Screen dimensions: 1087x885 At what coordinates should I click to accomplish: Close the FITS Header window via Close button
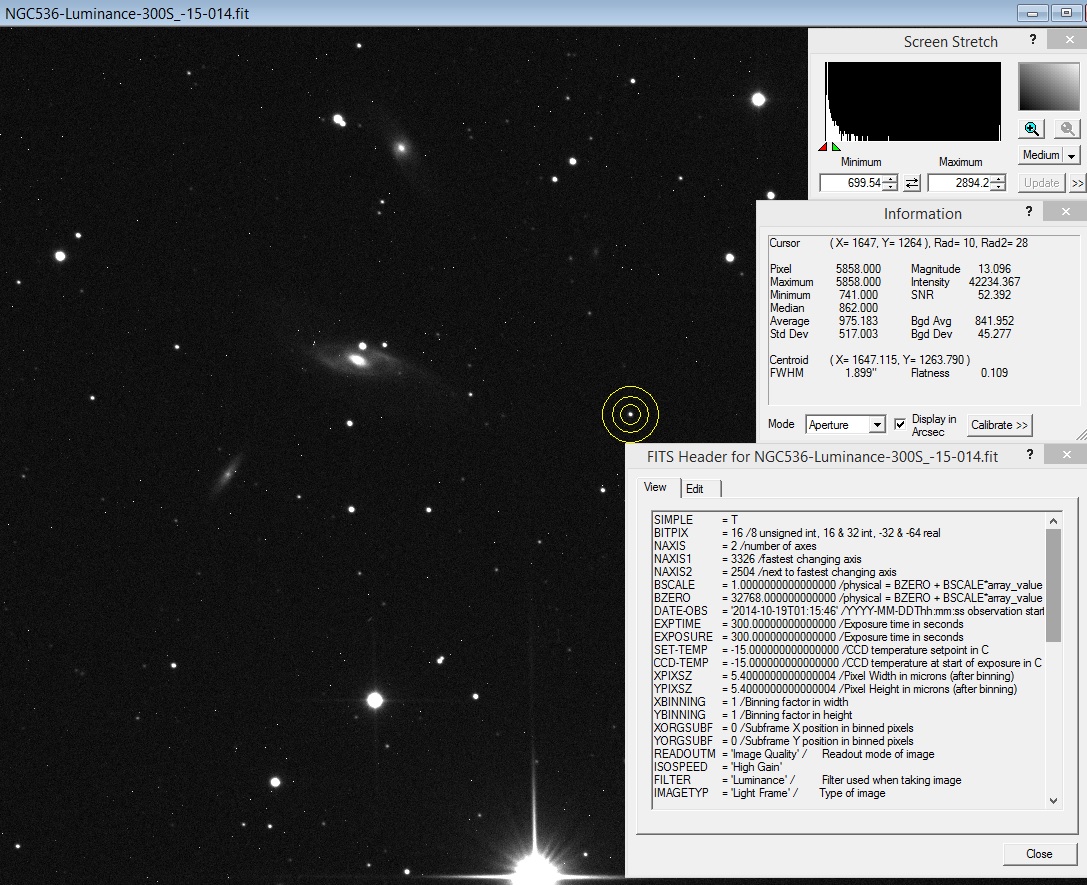tap(1039, 854)
